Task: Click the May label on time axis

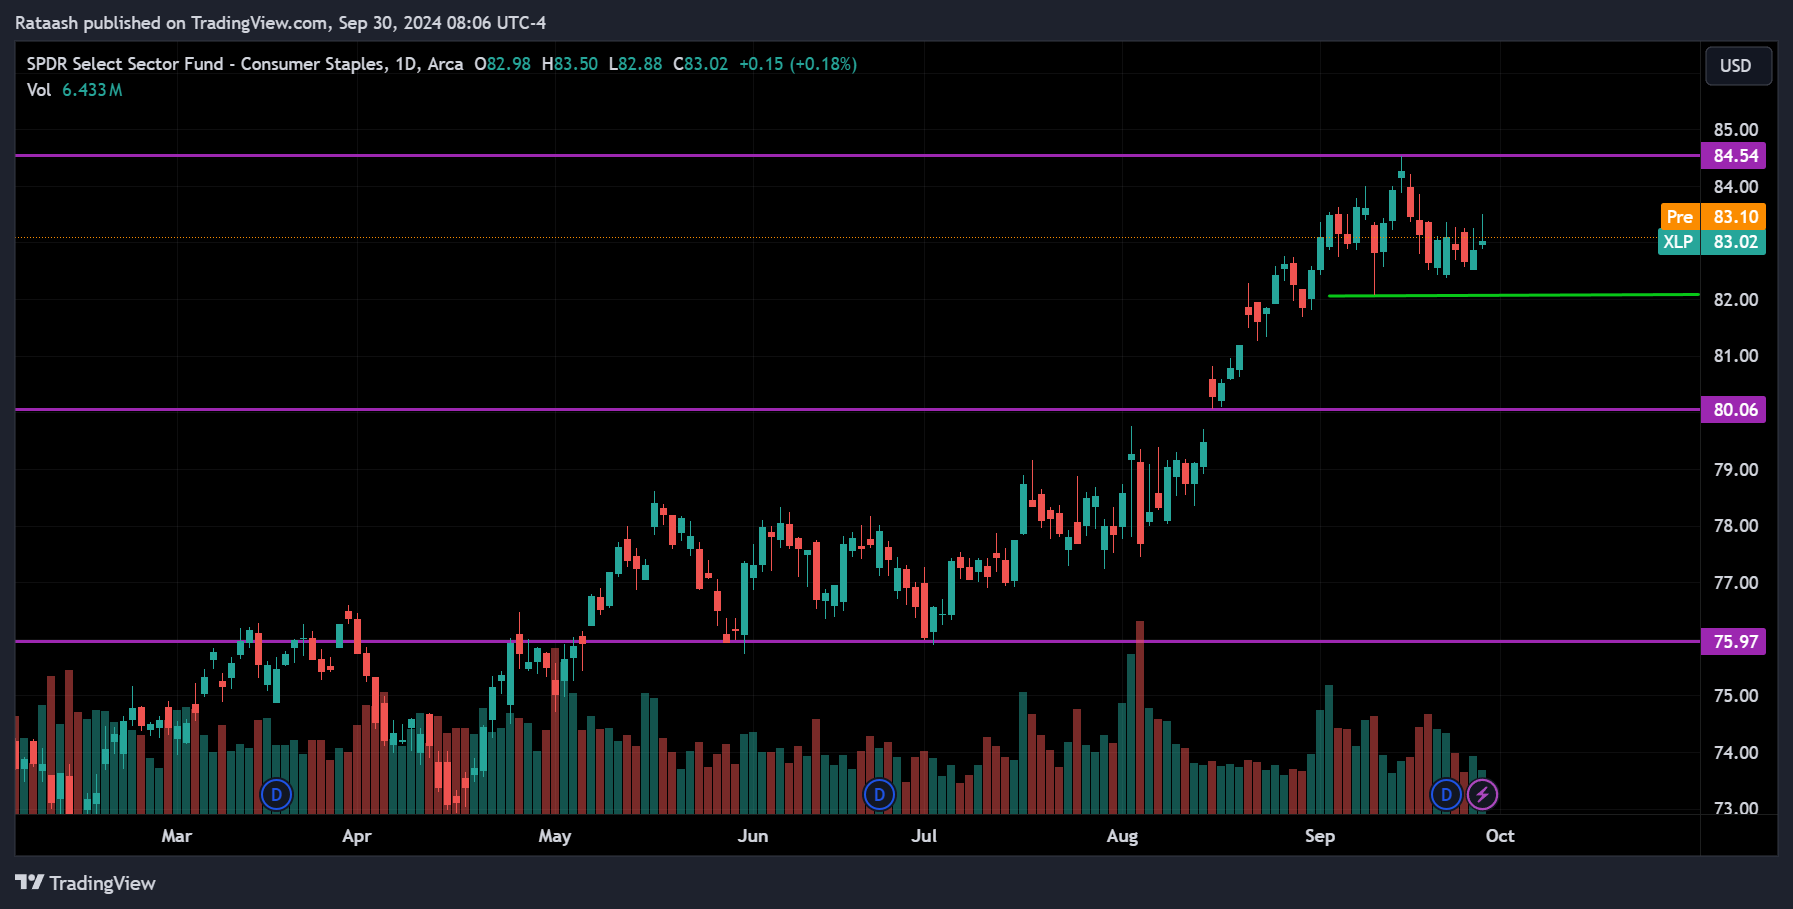Action: point(555,836)
